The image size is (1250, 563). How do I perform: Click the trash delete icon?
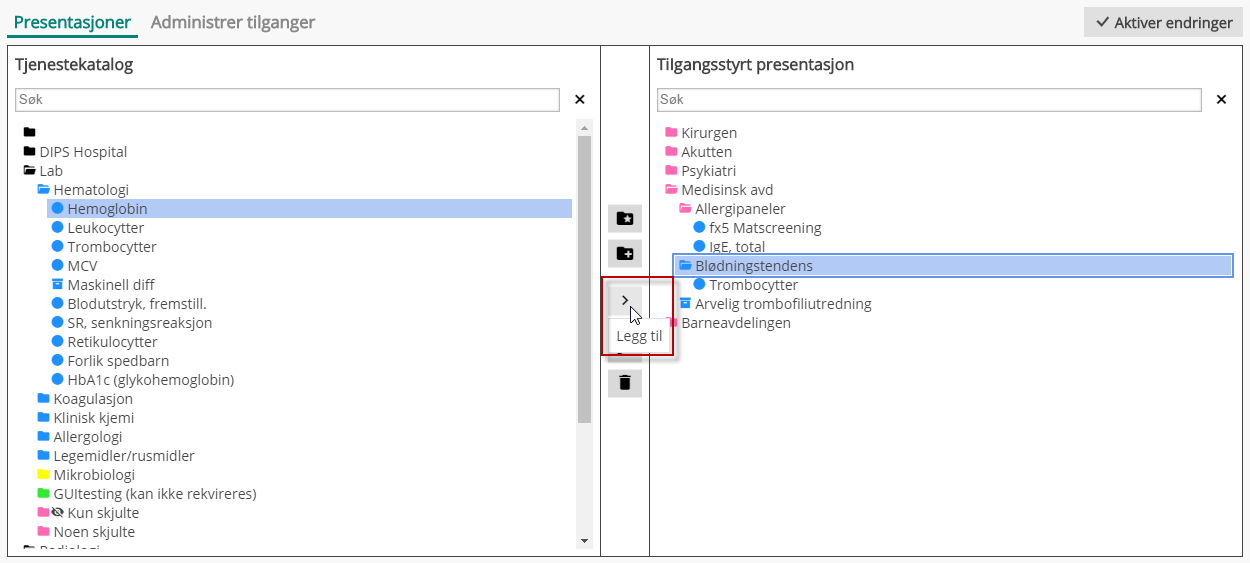(x=625, y=383)
